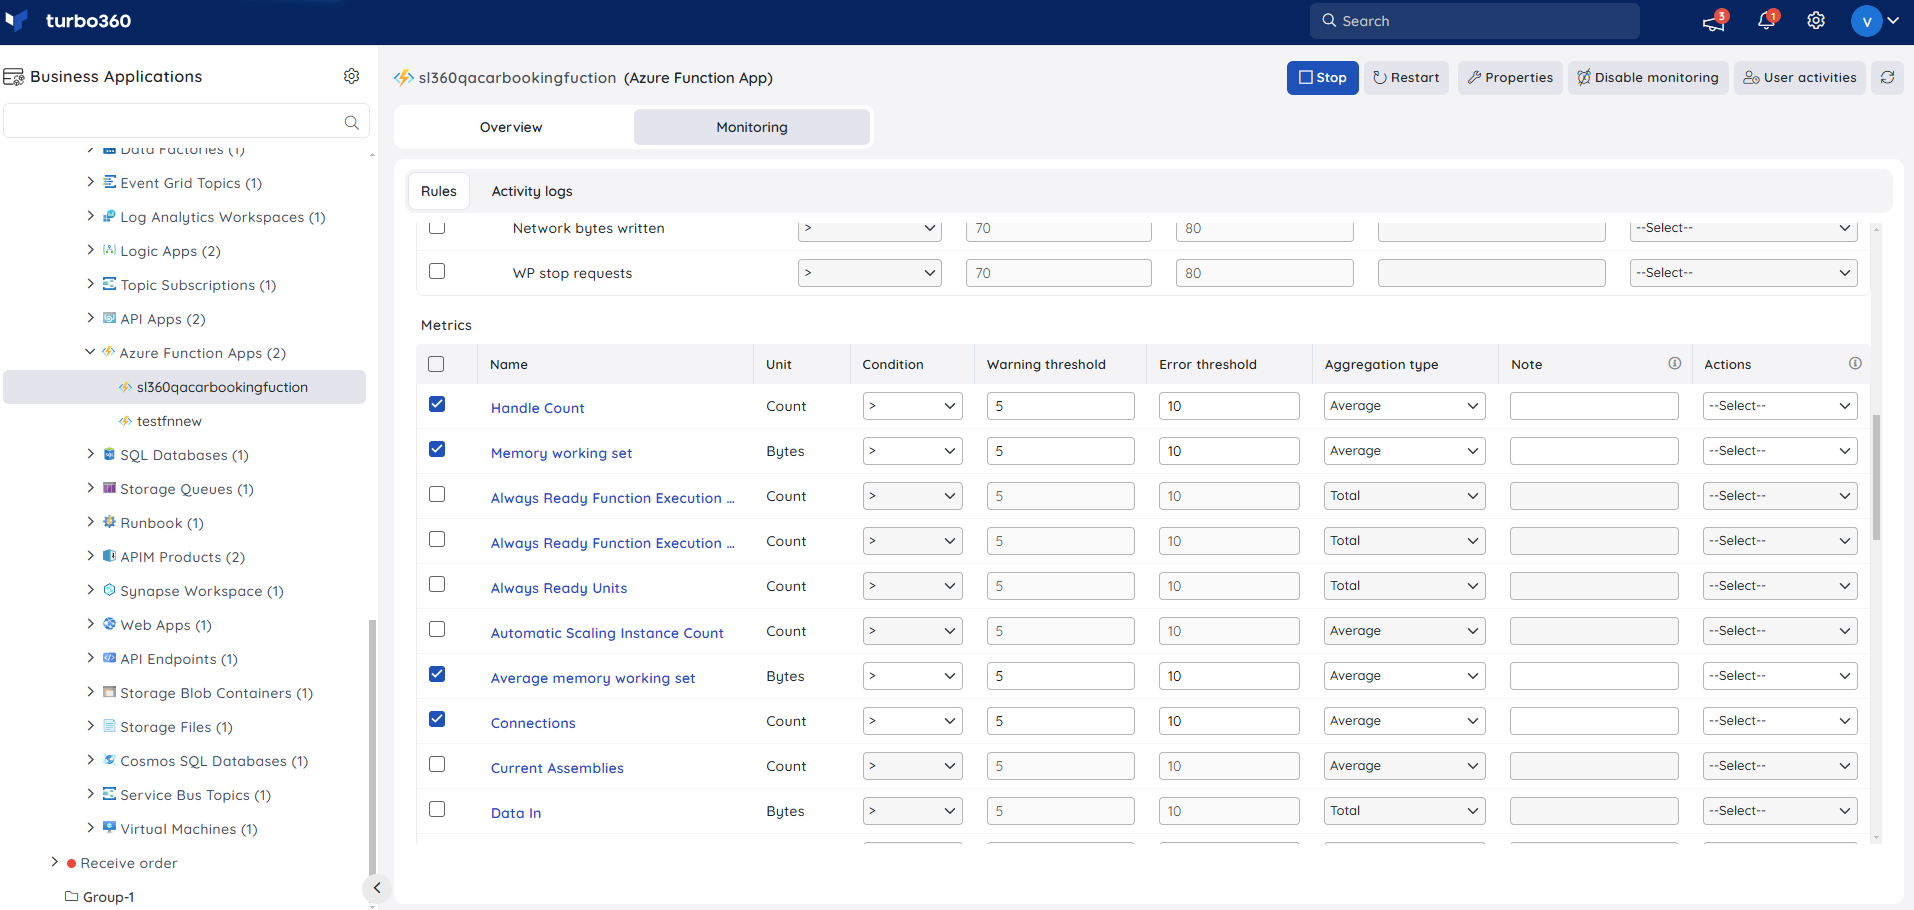The height and width of the screenshot is (910, 1914).
Task: Click the Event Grid Topics icon
Action: 110,182
